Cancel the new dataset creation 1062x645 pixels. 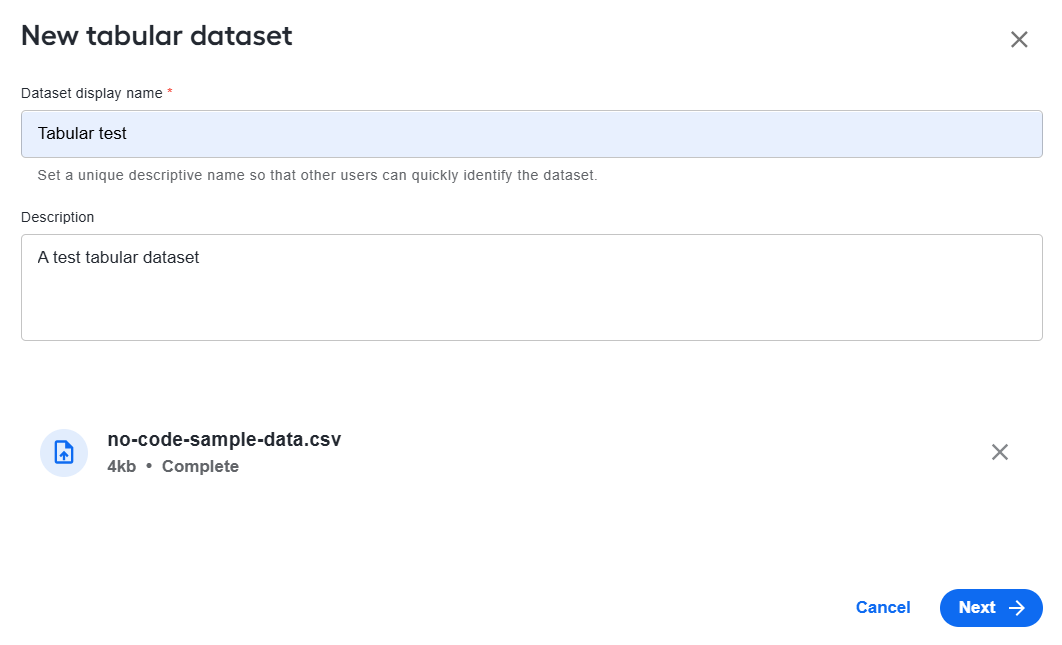point(883,608)
